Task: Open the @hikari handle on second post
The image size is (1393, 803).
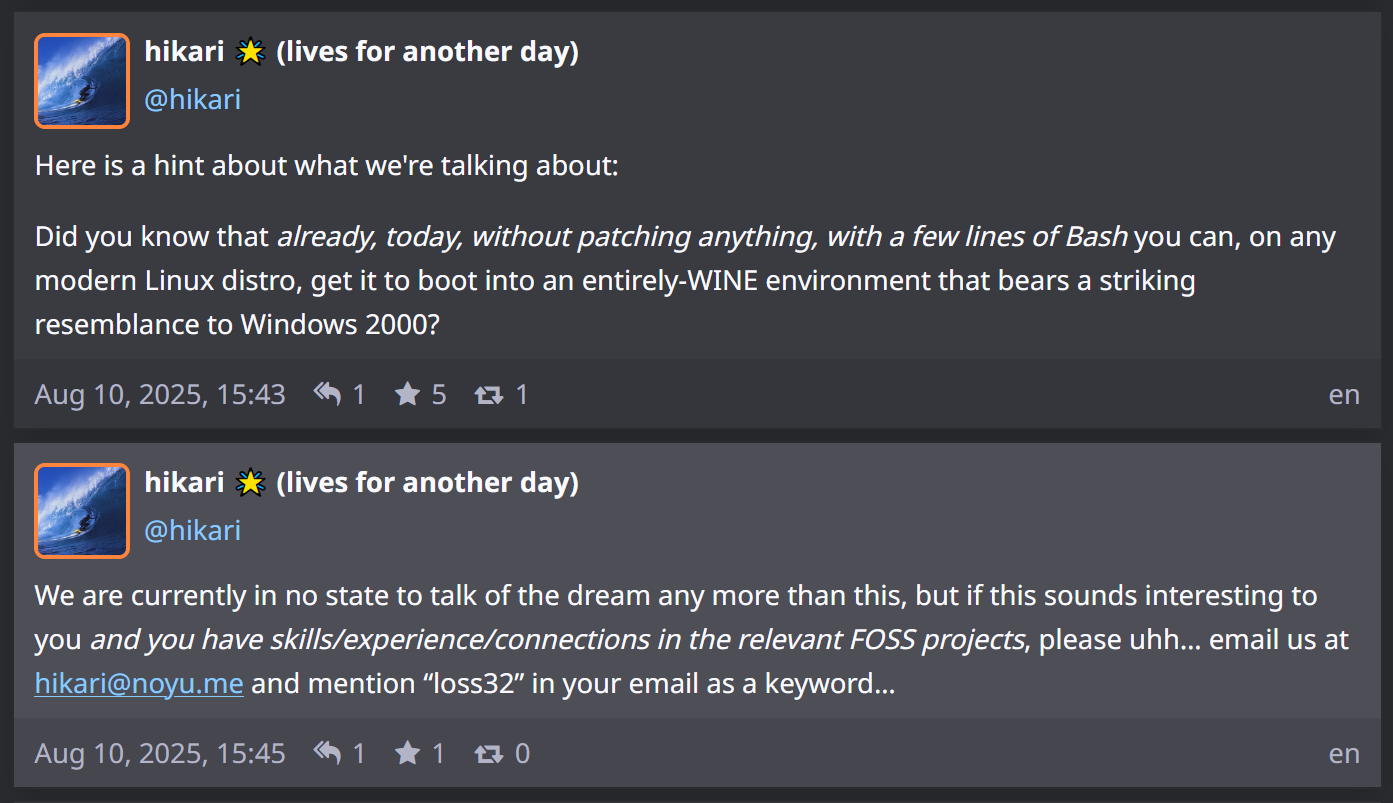Action: (193, 529)
